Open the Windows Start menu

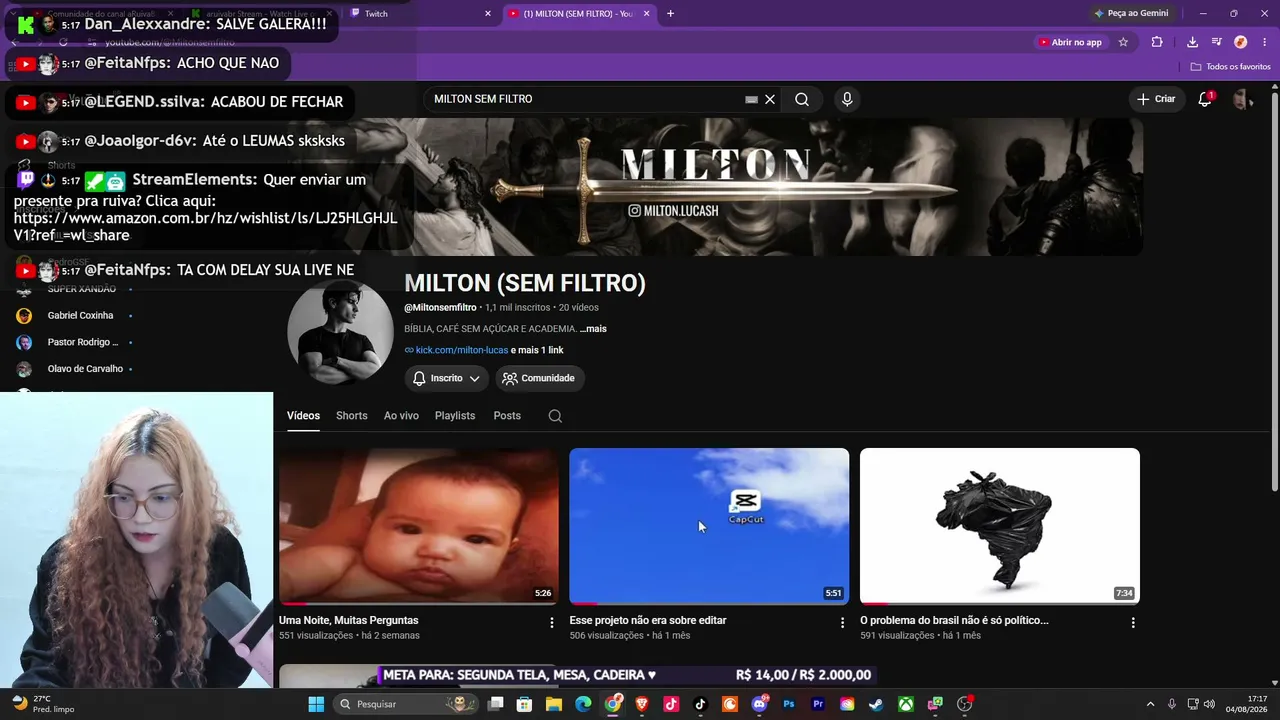click(316, 704)
